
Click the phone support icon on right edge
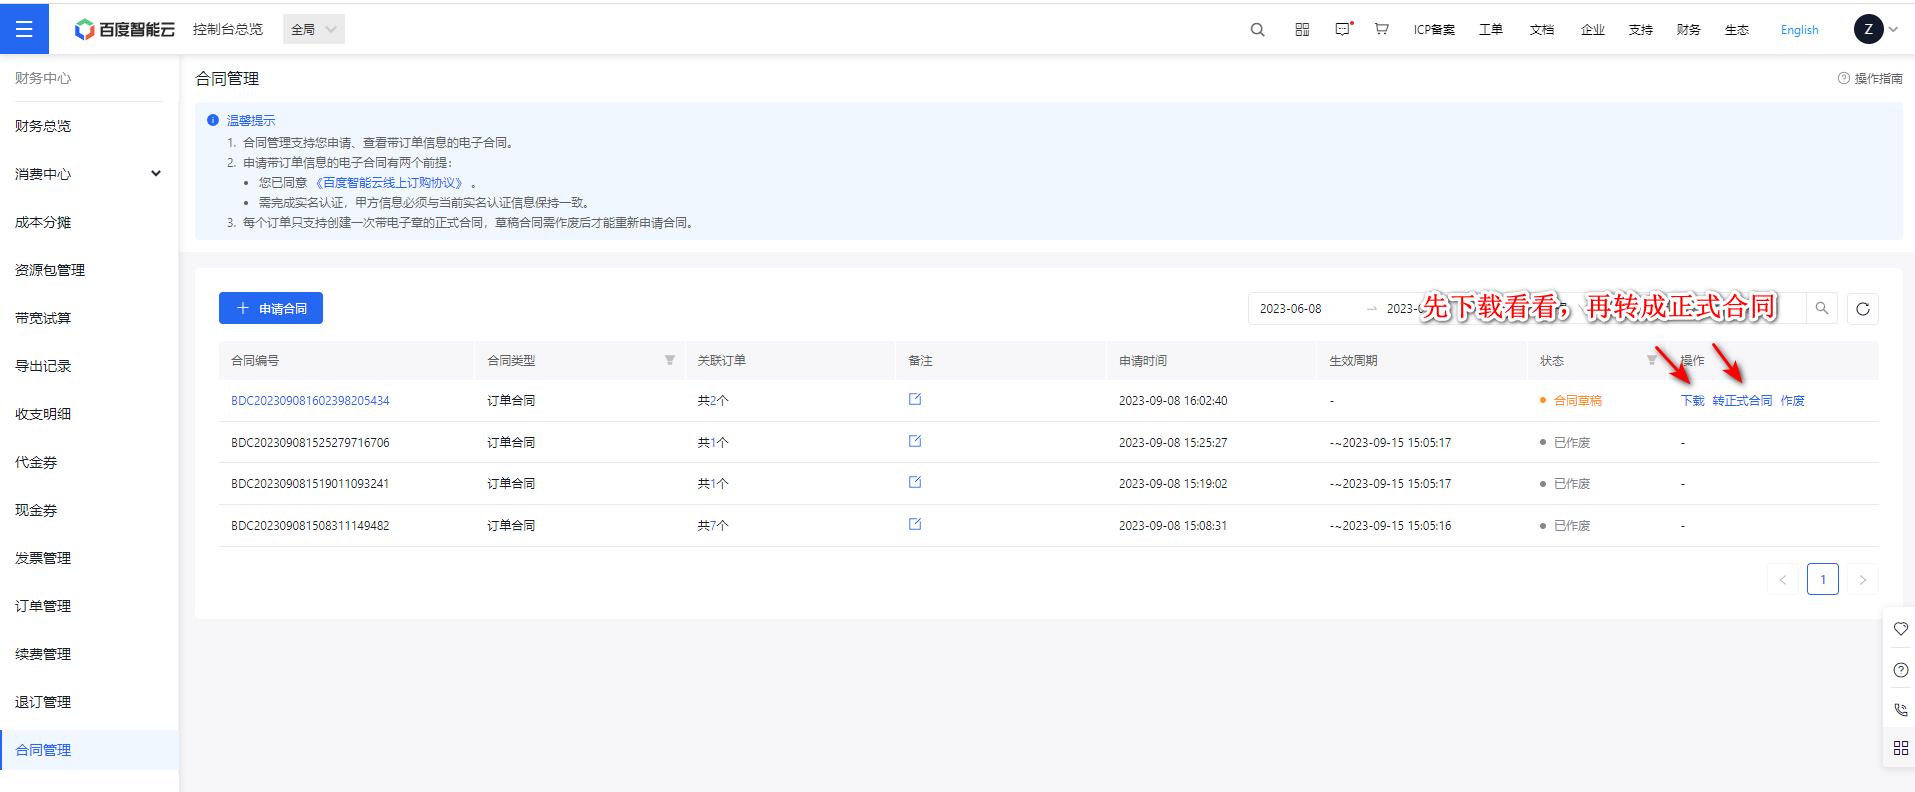tap(1900, 709)
